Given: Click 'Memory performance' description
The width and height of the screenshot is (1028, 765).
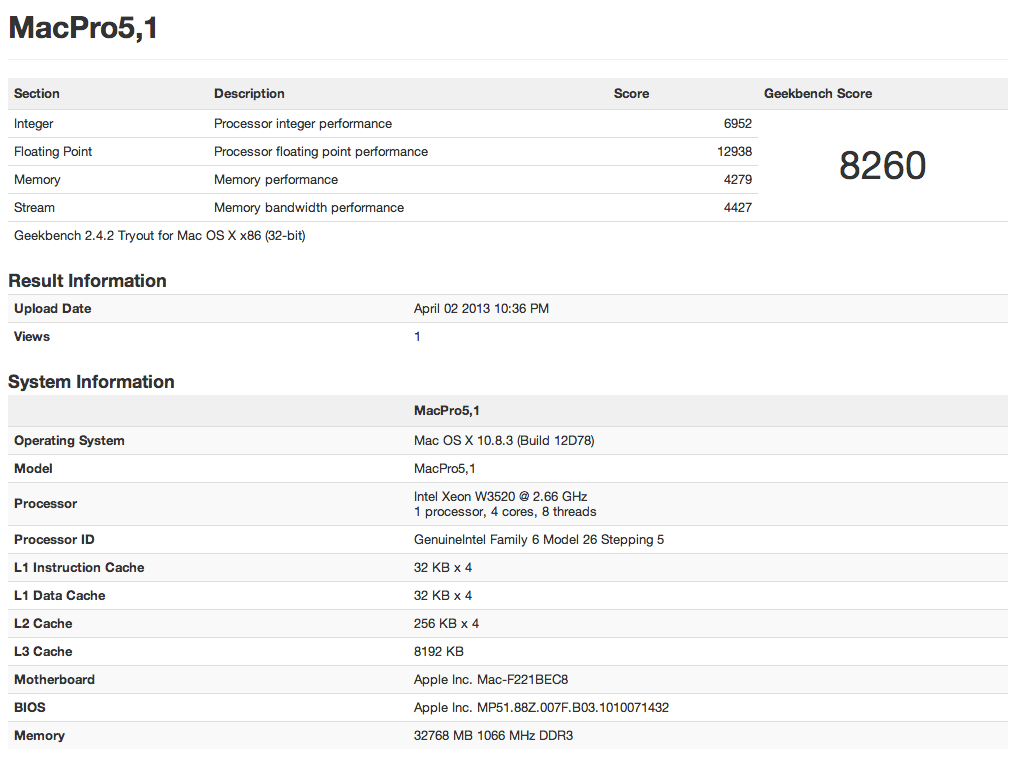Looking at the screenshot, I should tap(276, 180).
